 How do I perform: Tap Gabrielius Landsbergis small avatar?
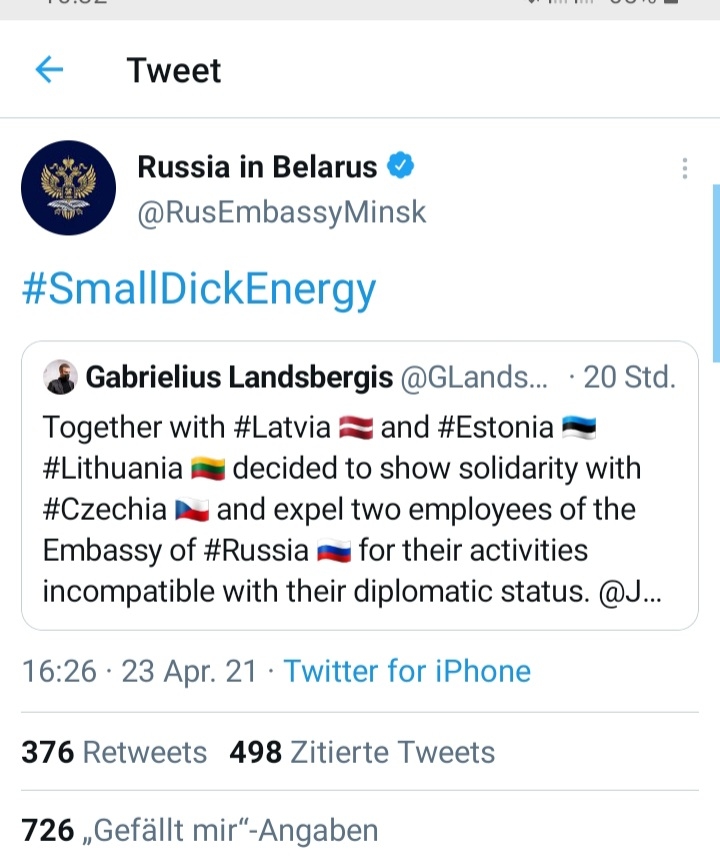point(60,377)
